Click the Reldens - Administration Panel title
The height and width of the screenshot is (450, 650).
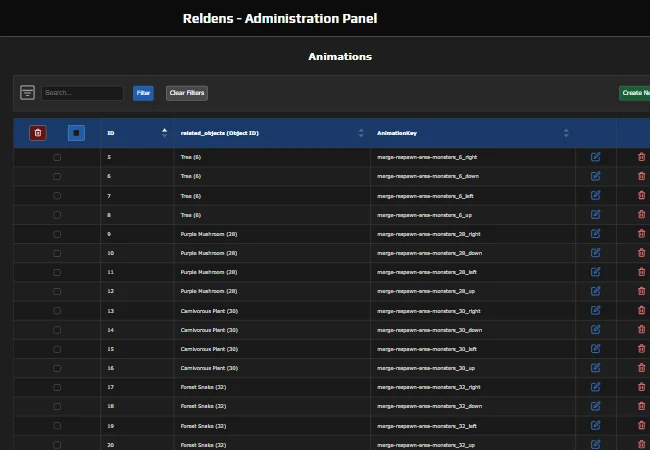click(x=280, y=19)
